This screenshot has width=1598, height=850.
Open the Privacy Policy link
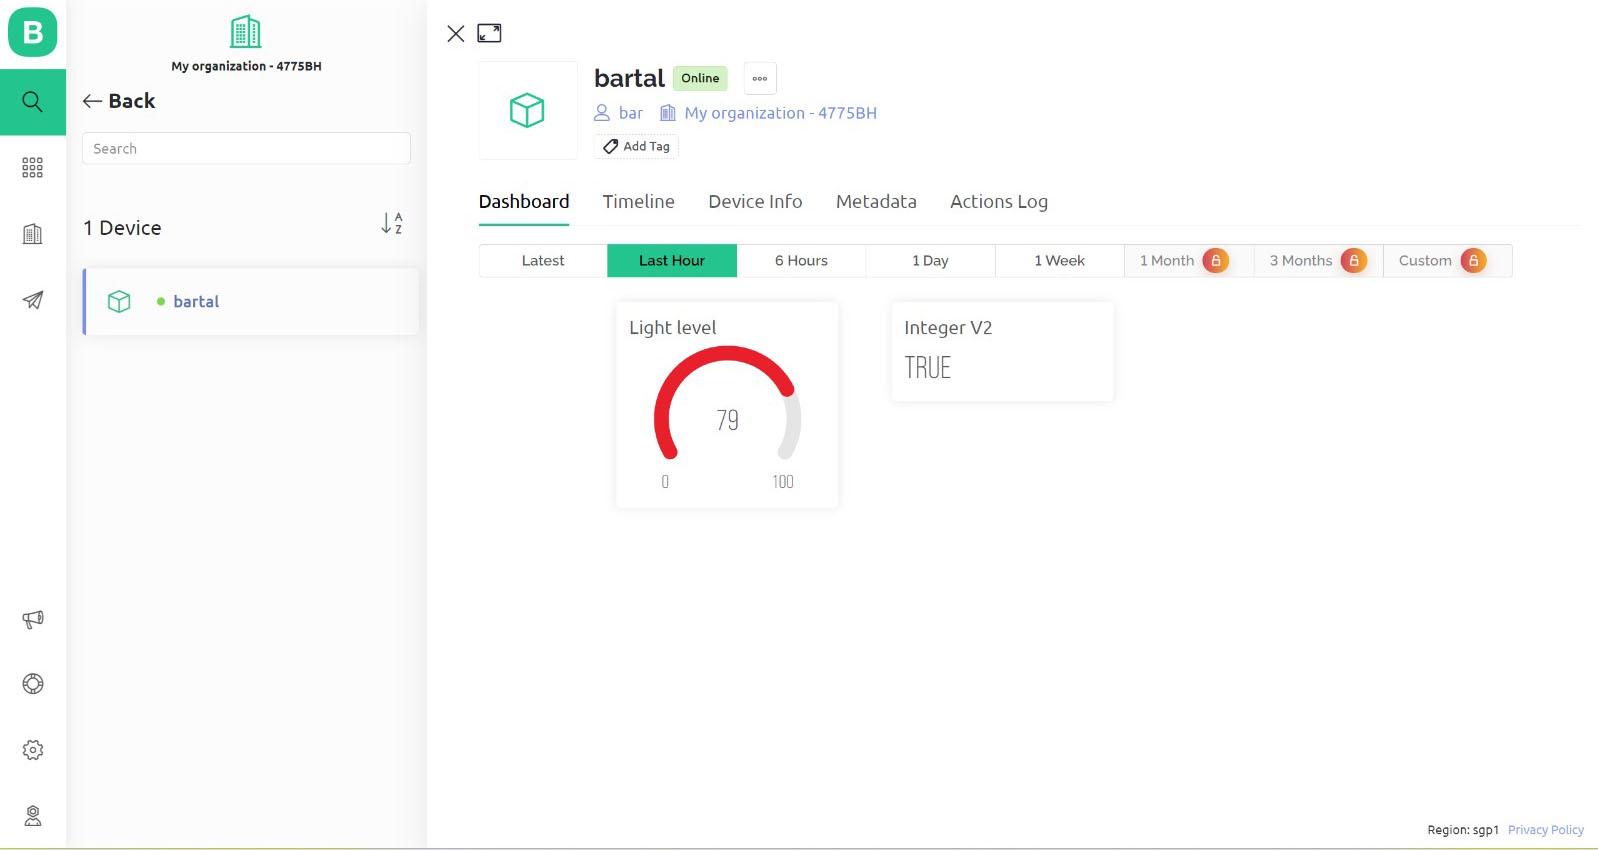(1546, 830)
